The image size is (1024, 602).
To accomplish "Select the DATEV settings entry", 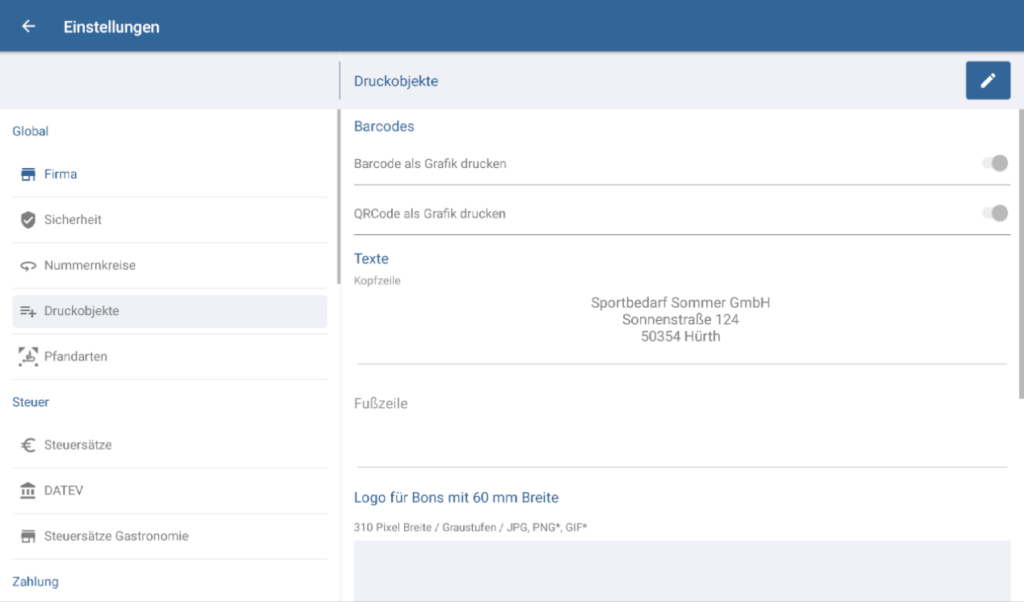I will click(61, 491).
